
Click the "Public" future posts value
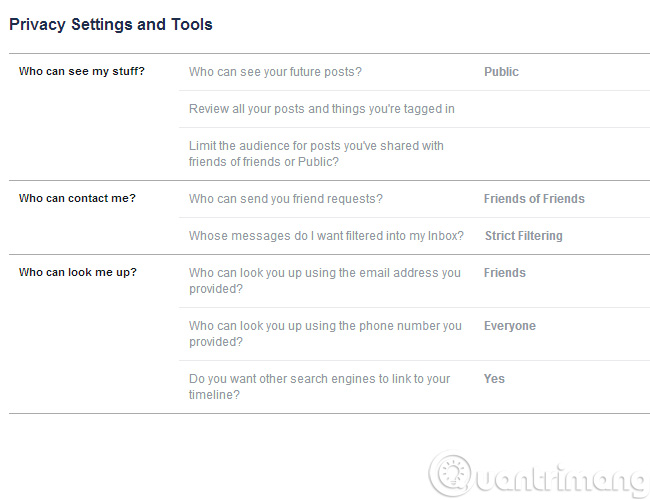501,72
